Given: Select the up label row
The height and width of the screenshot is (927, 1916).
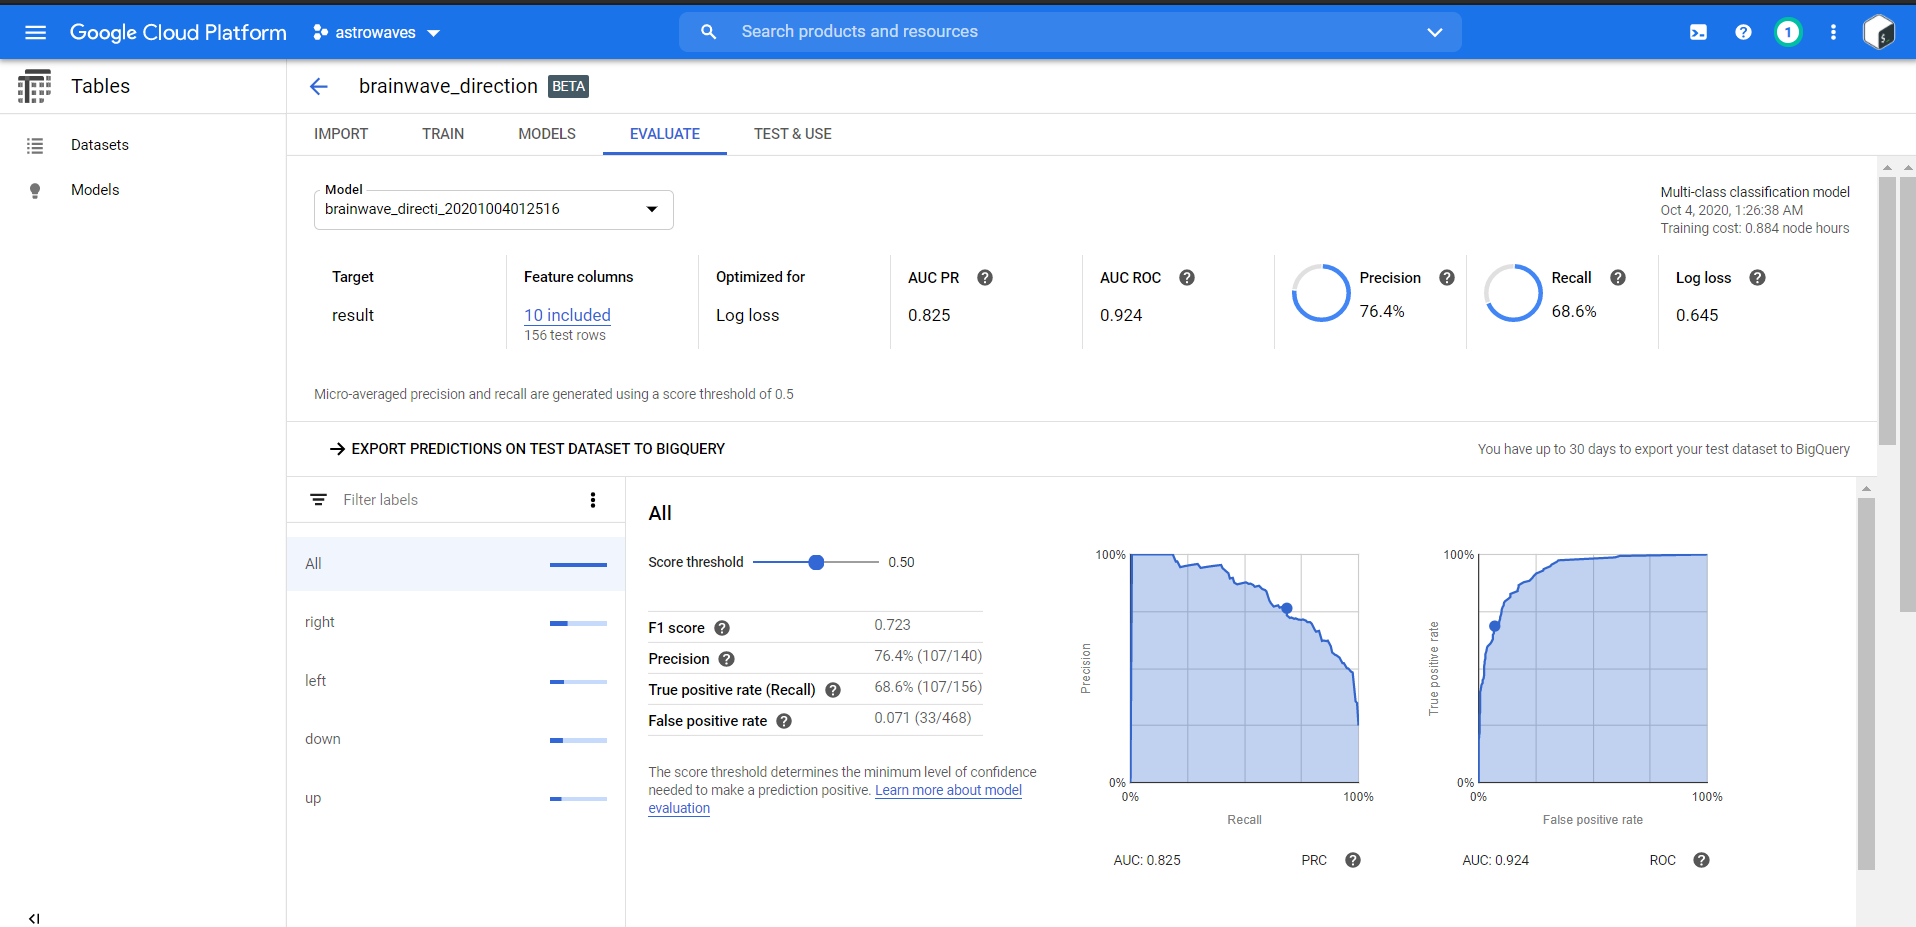Looking at the screenshot, I should coord(456,798).
